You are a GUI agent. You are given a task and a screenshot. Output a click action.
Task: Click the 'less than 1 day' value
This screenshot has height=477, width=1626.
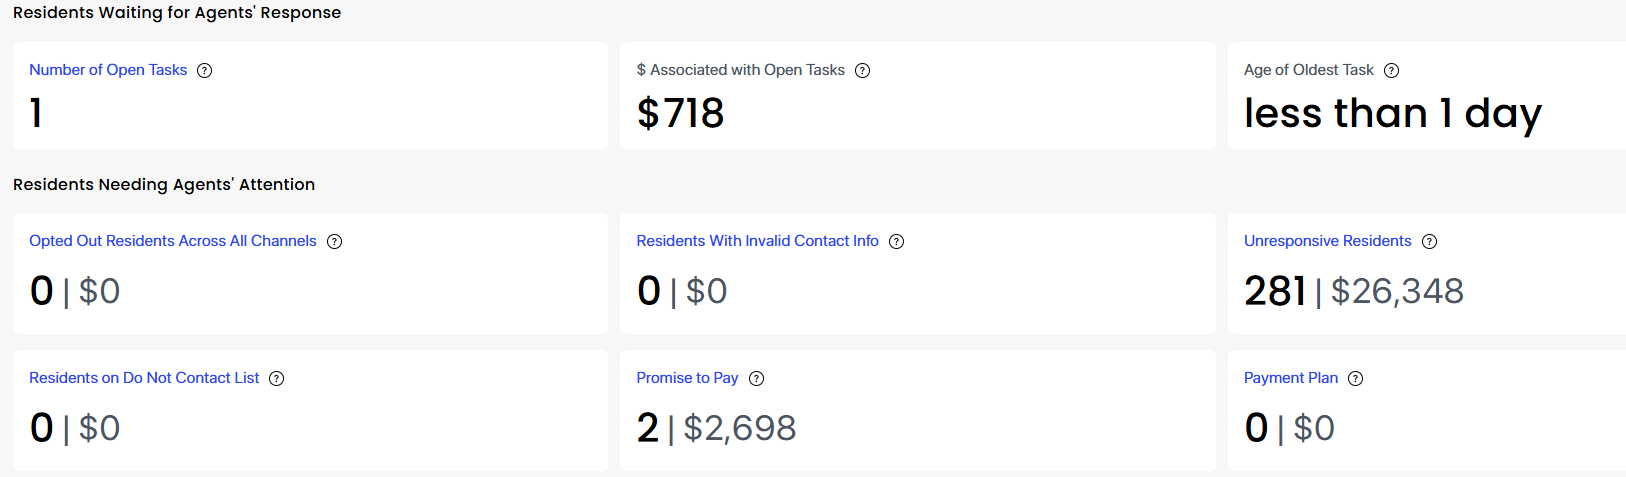tap(1393, 114)
